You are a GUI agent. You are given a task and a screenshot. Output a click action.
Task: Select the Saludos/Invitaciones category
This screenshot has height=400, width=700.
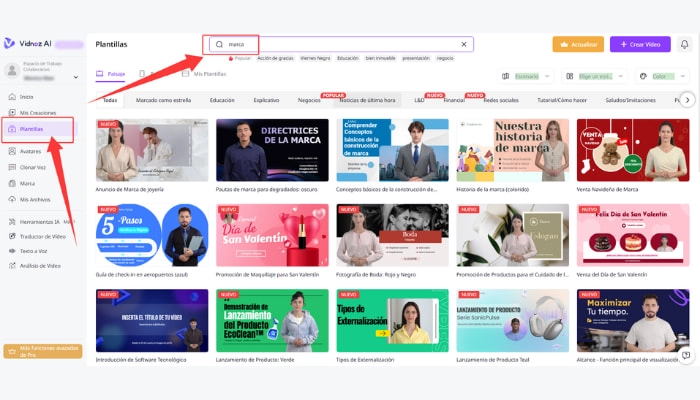[x=630, y=100]
